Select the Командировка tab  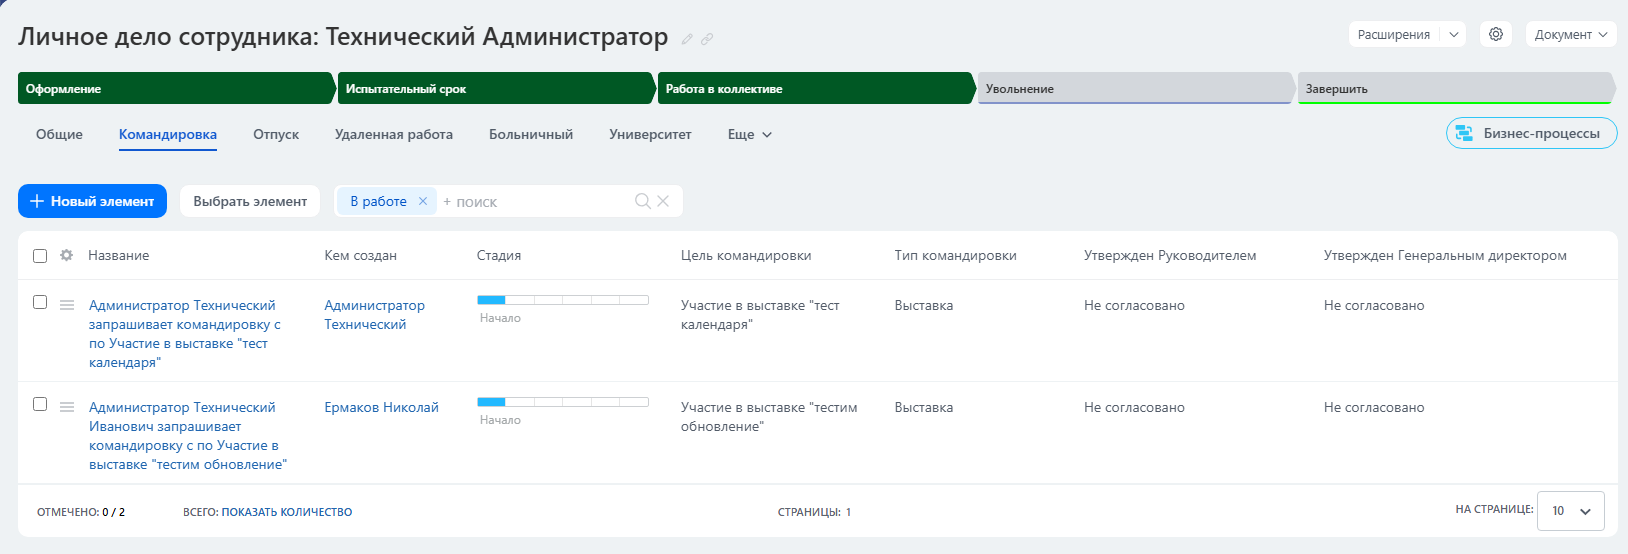[x=168, y=134]
